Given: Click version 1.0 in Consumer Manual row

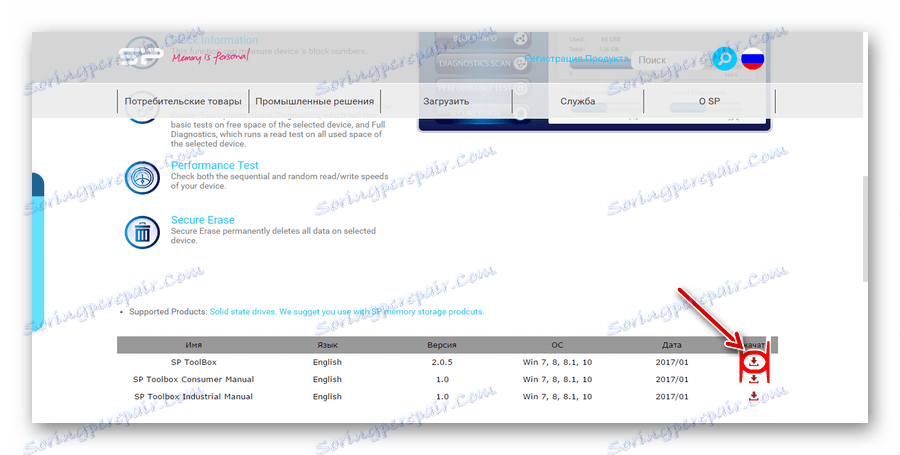Looking at the screenshot, I should click(442, 379).
